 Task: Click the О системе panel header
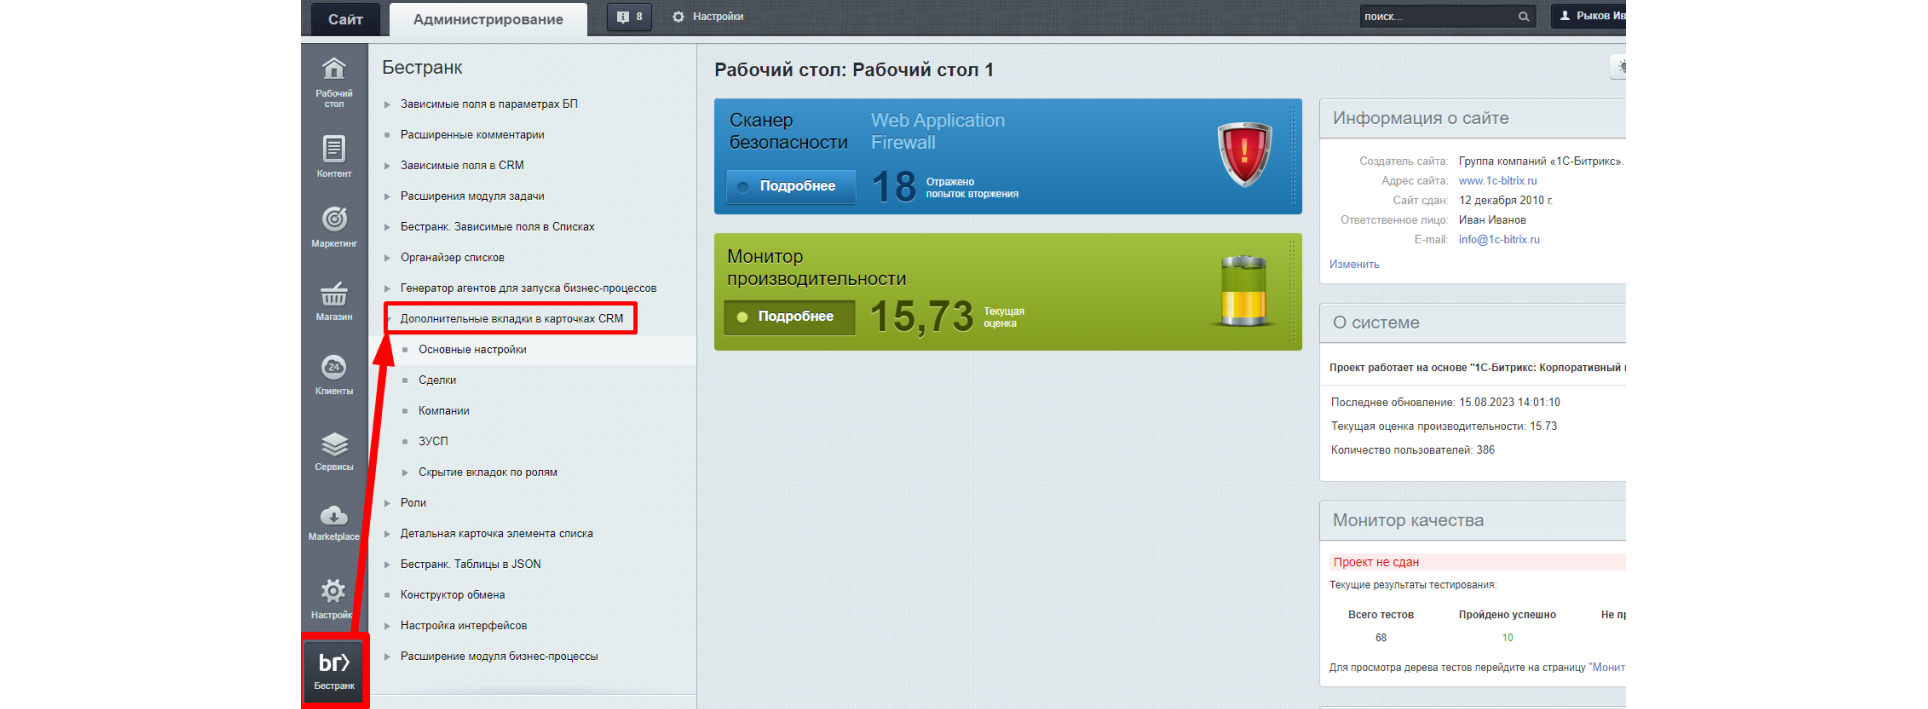[x=1375, y=323]
